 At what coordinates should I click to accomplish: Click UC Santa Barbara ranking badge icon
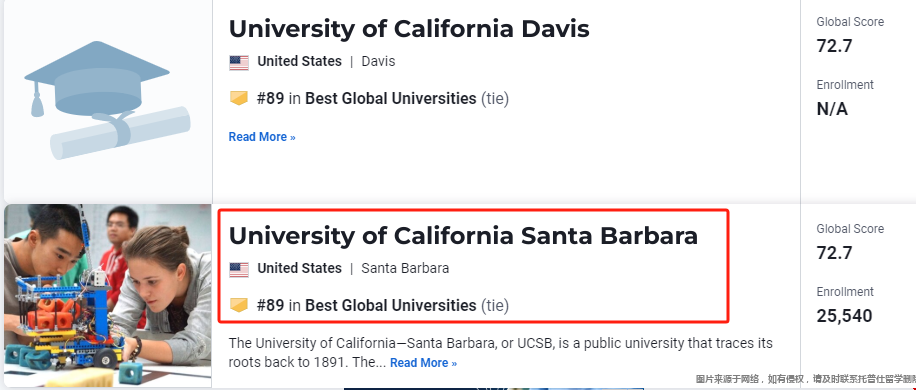point(239,305)
